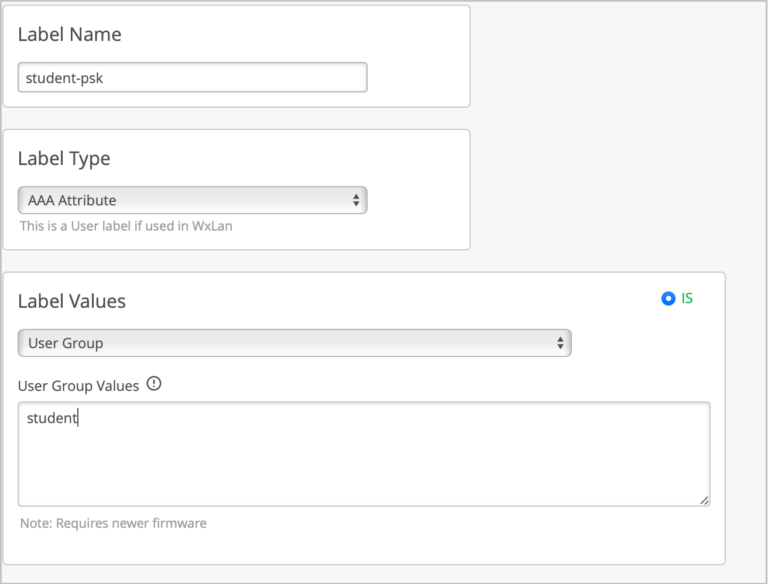Click the User Group Values field label

[x=78, y=386]
